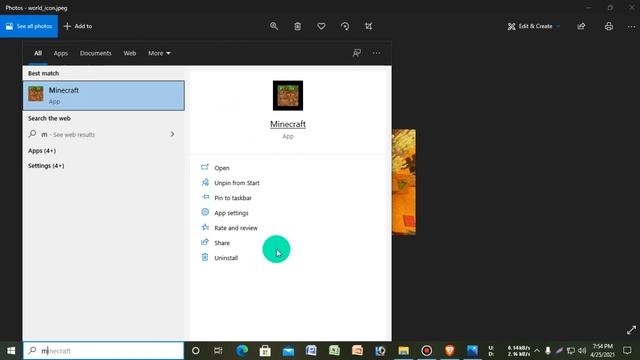Click the search feedback icon

point(357,53)
